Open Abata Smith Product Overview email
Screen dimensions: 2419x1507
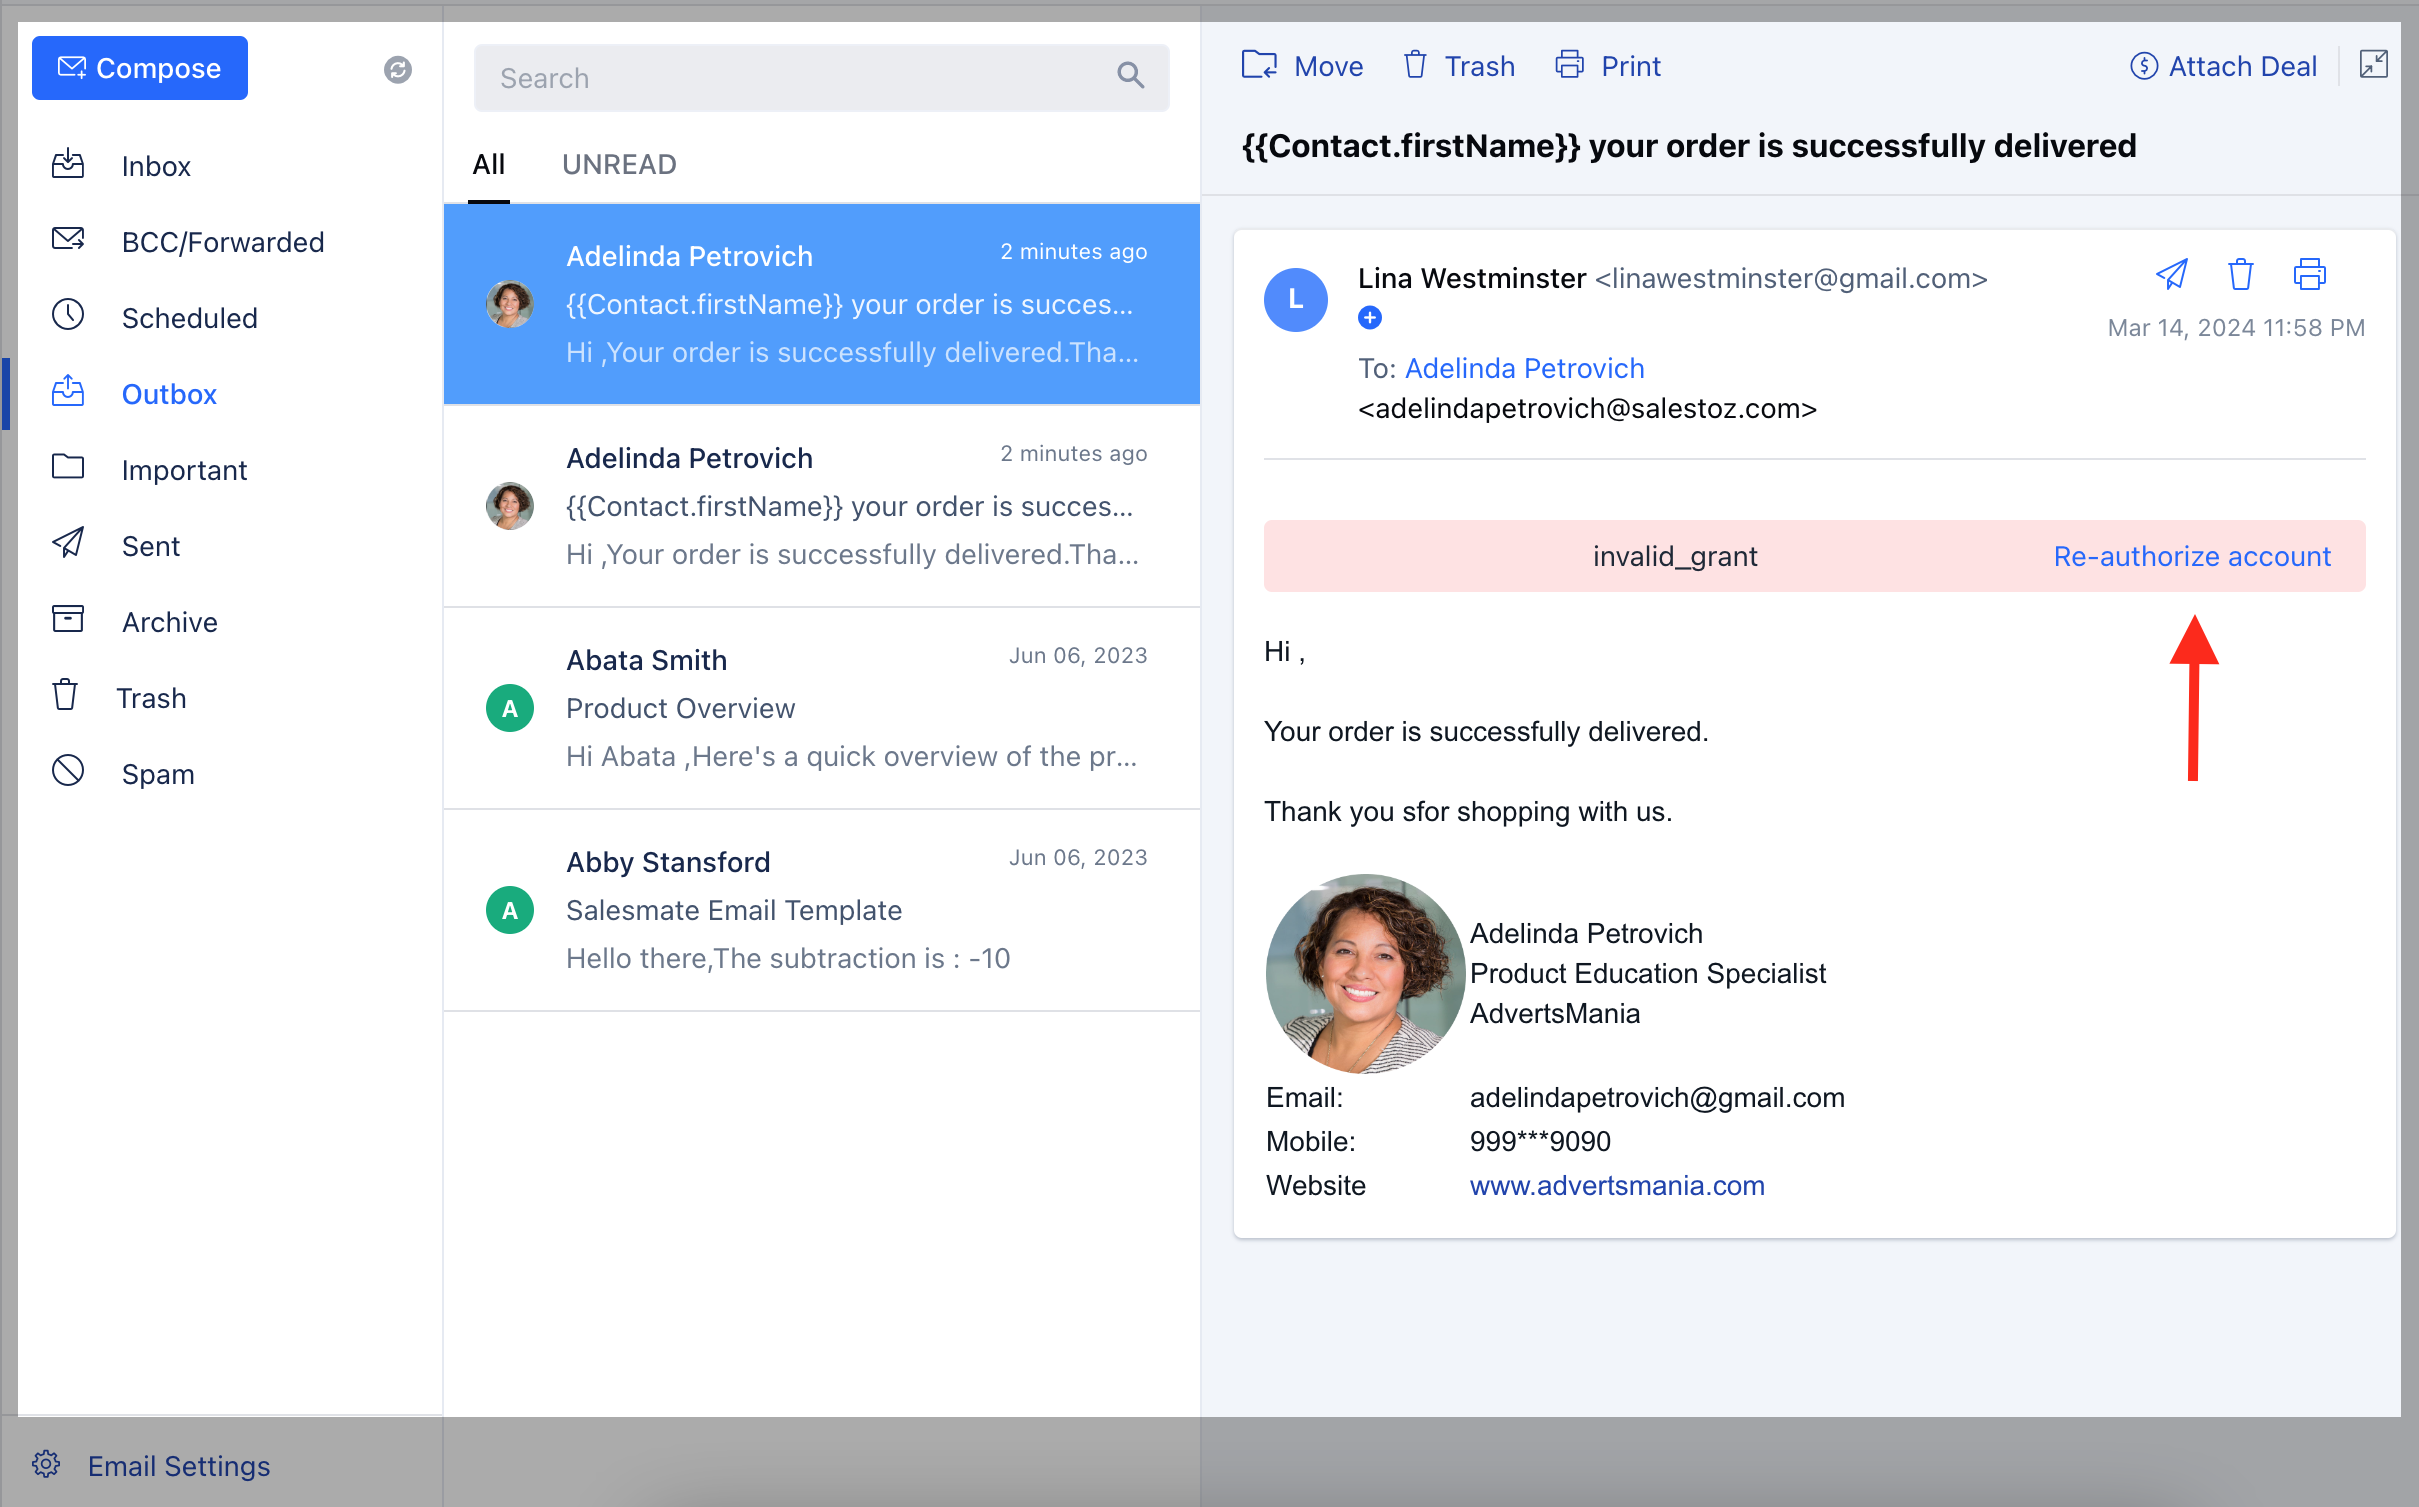pyautogui.click(x=820, y=708)
